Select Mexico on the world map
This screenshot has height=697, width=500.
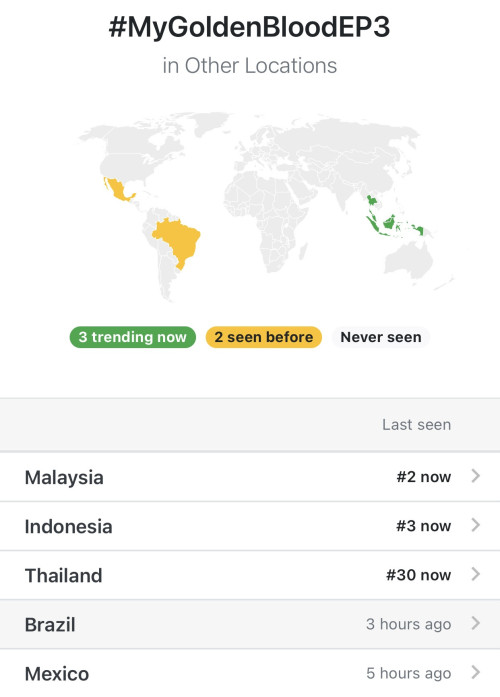pos(118,190)
